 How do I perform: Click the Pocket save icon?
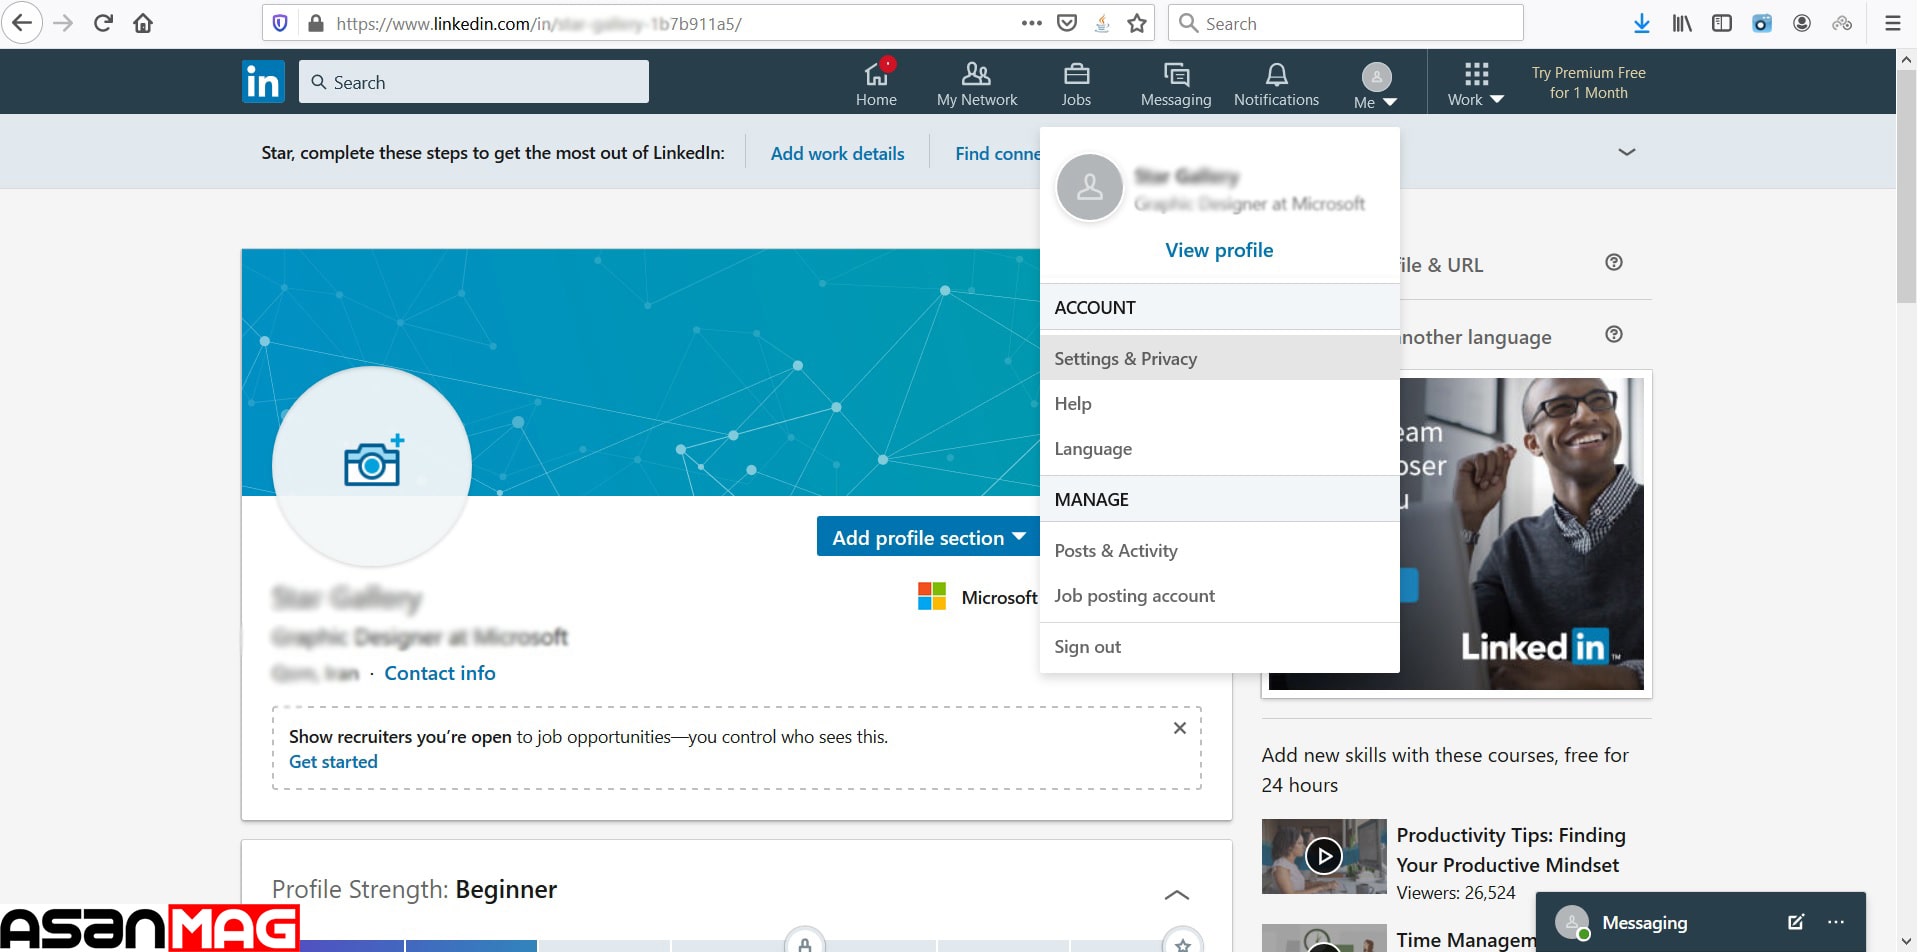(x=1067, y=23)
